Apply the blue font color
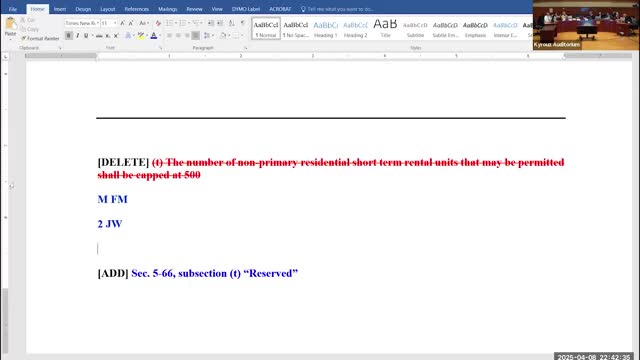This screenshot has height=360, width=640. pyautogui.click(x=154, y=36)
